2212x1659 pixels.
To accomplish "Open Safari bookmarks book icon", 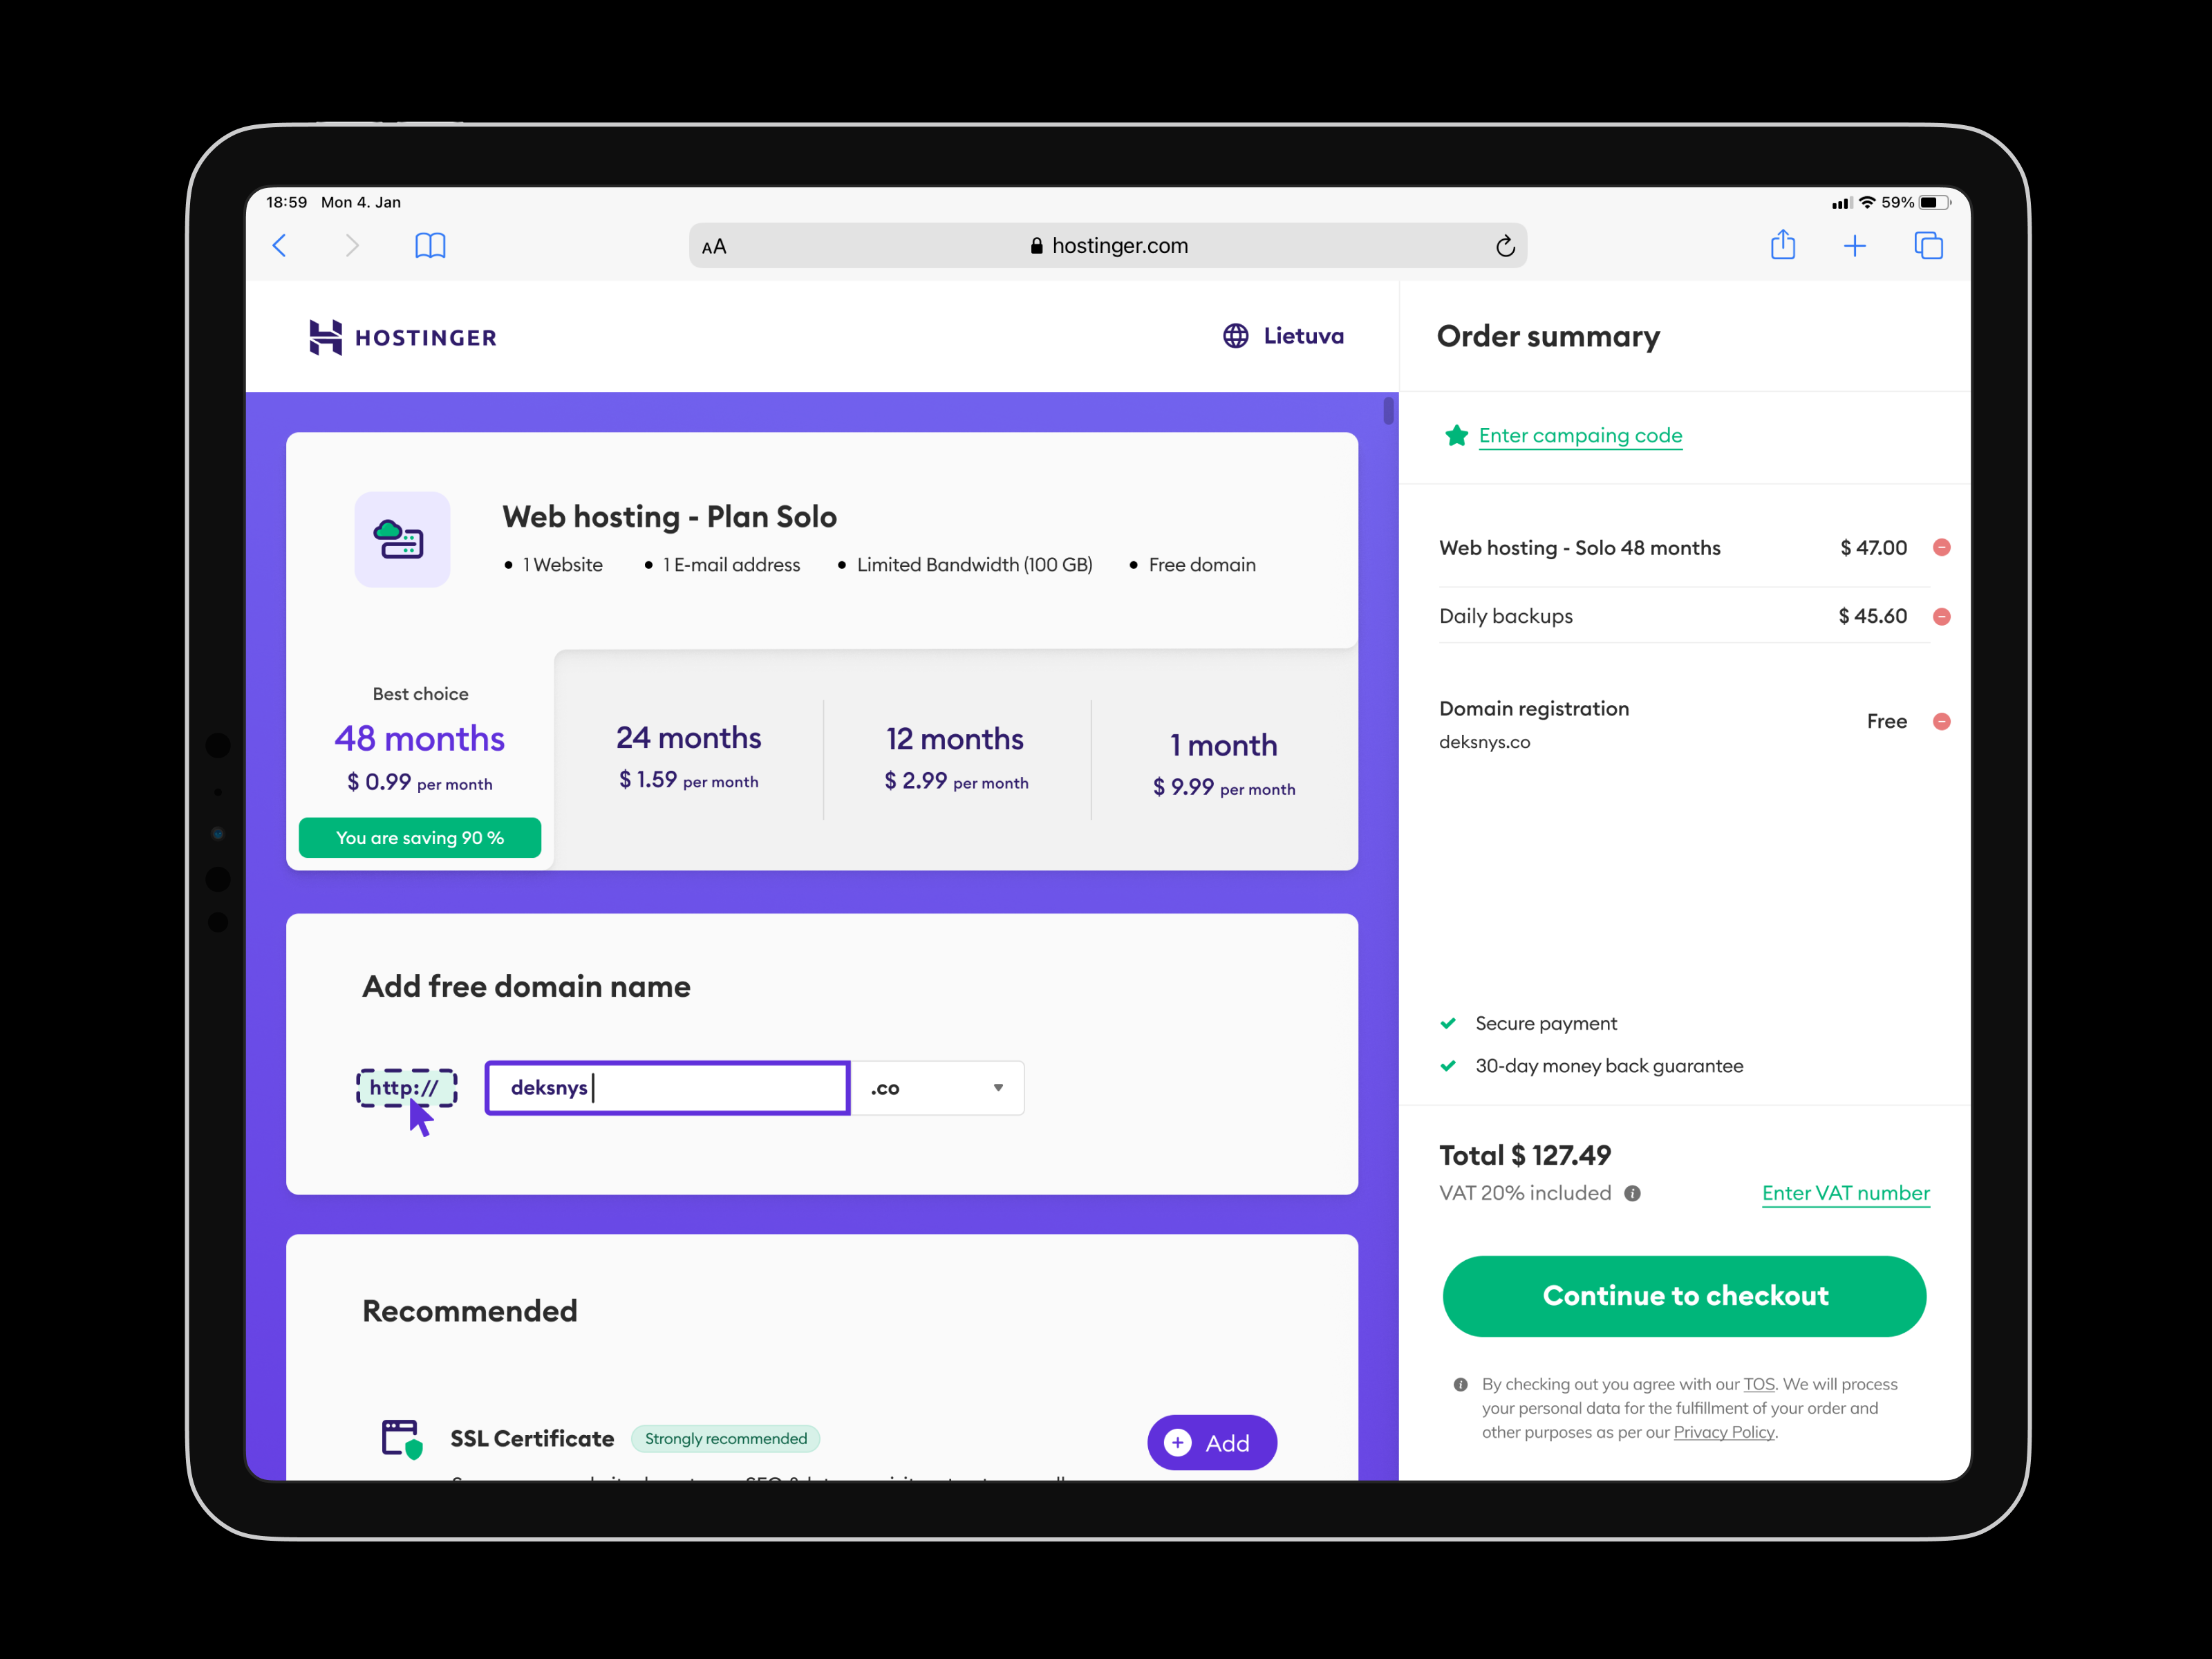I will (x=430, y=245).
